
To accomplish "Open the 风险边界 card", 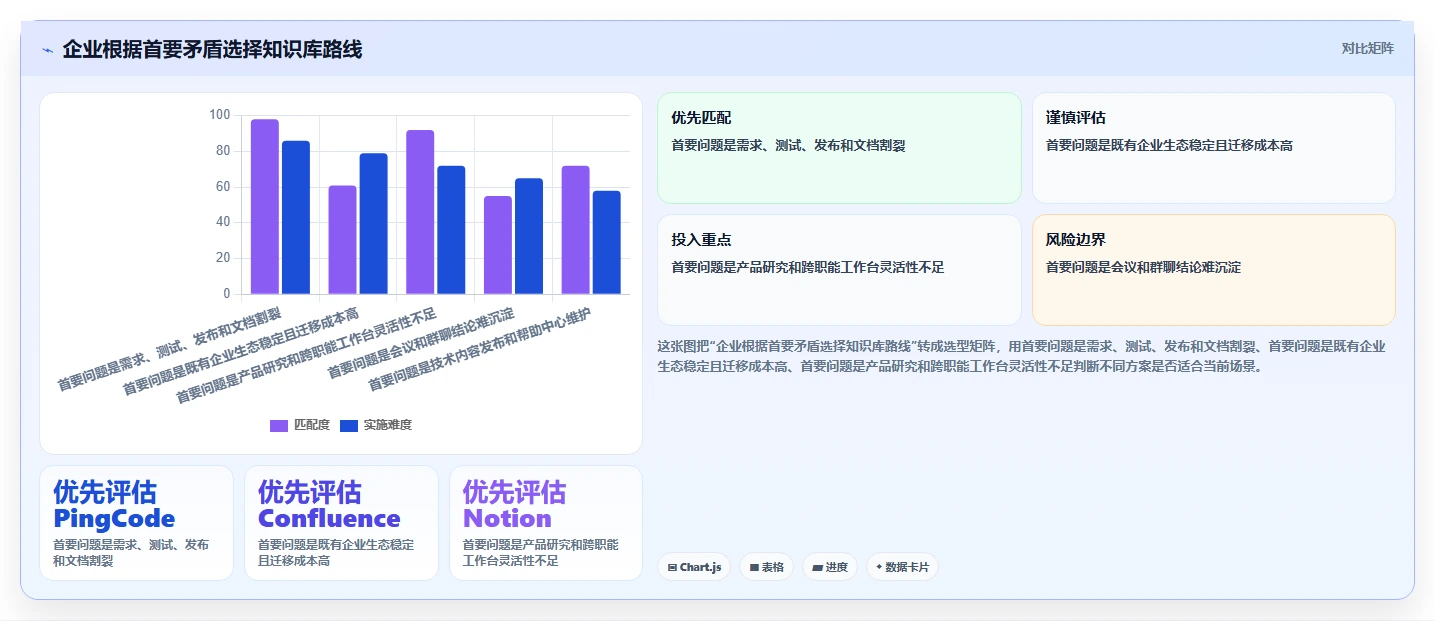I will pyautogui.click(x=1213, y=270).
